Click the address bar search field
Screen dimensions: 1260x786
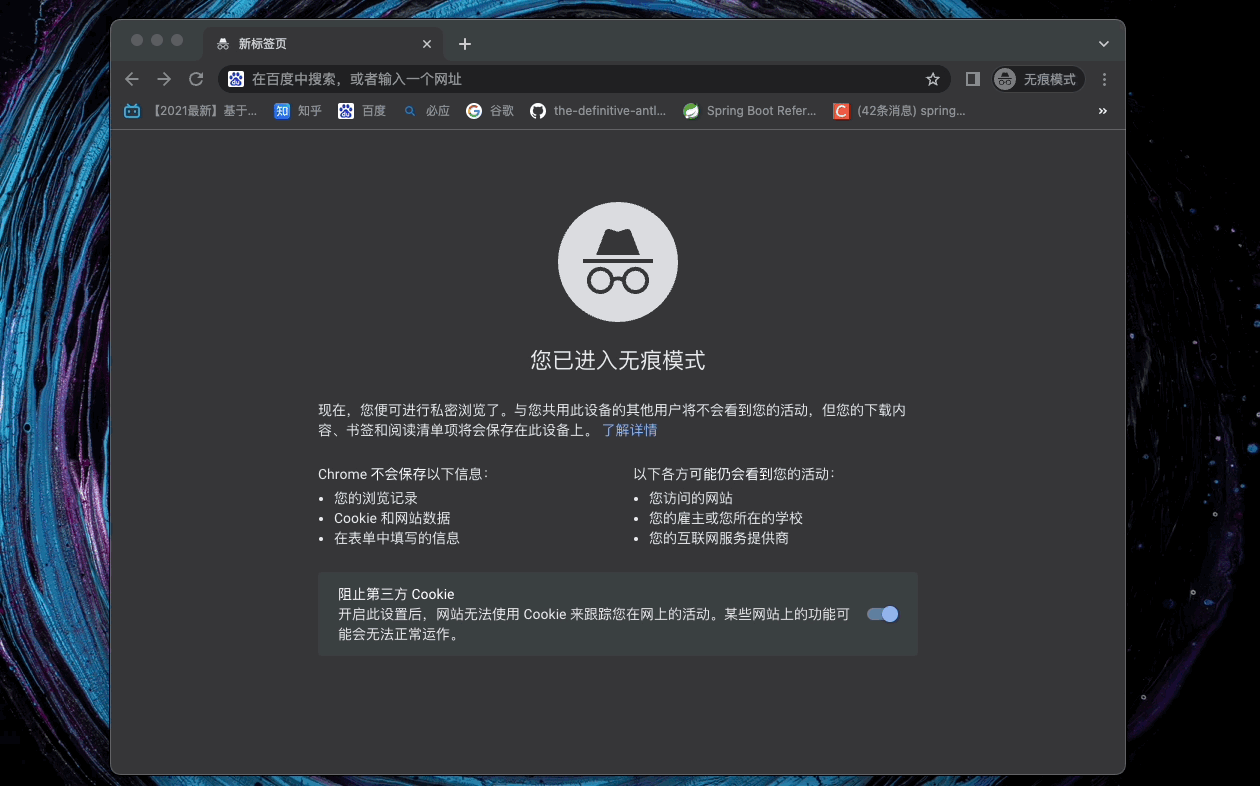[580, 79]
